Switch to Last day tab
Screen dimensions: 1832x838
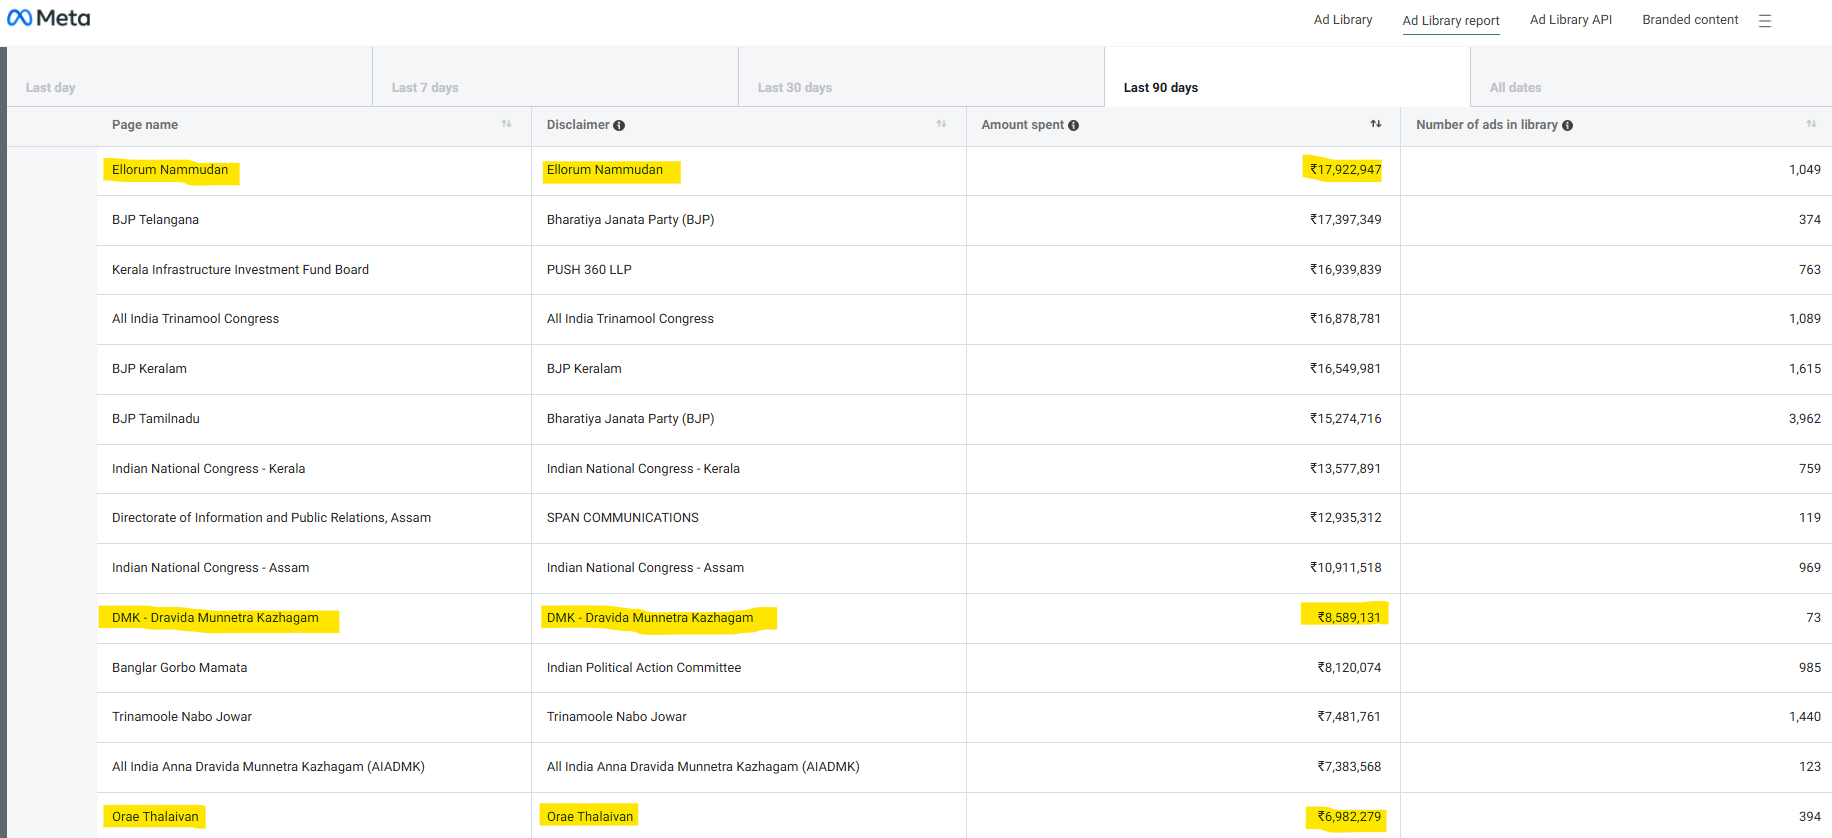coord(51,88)
